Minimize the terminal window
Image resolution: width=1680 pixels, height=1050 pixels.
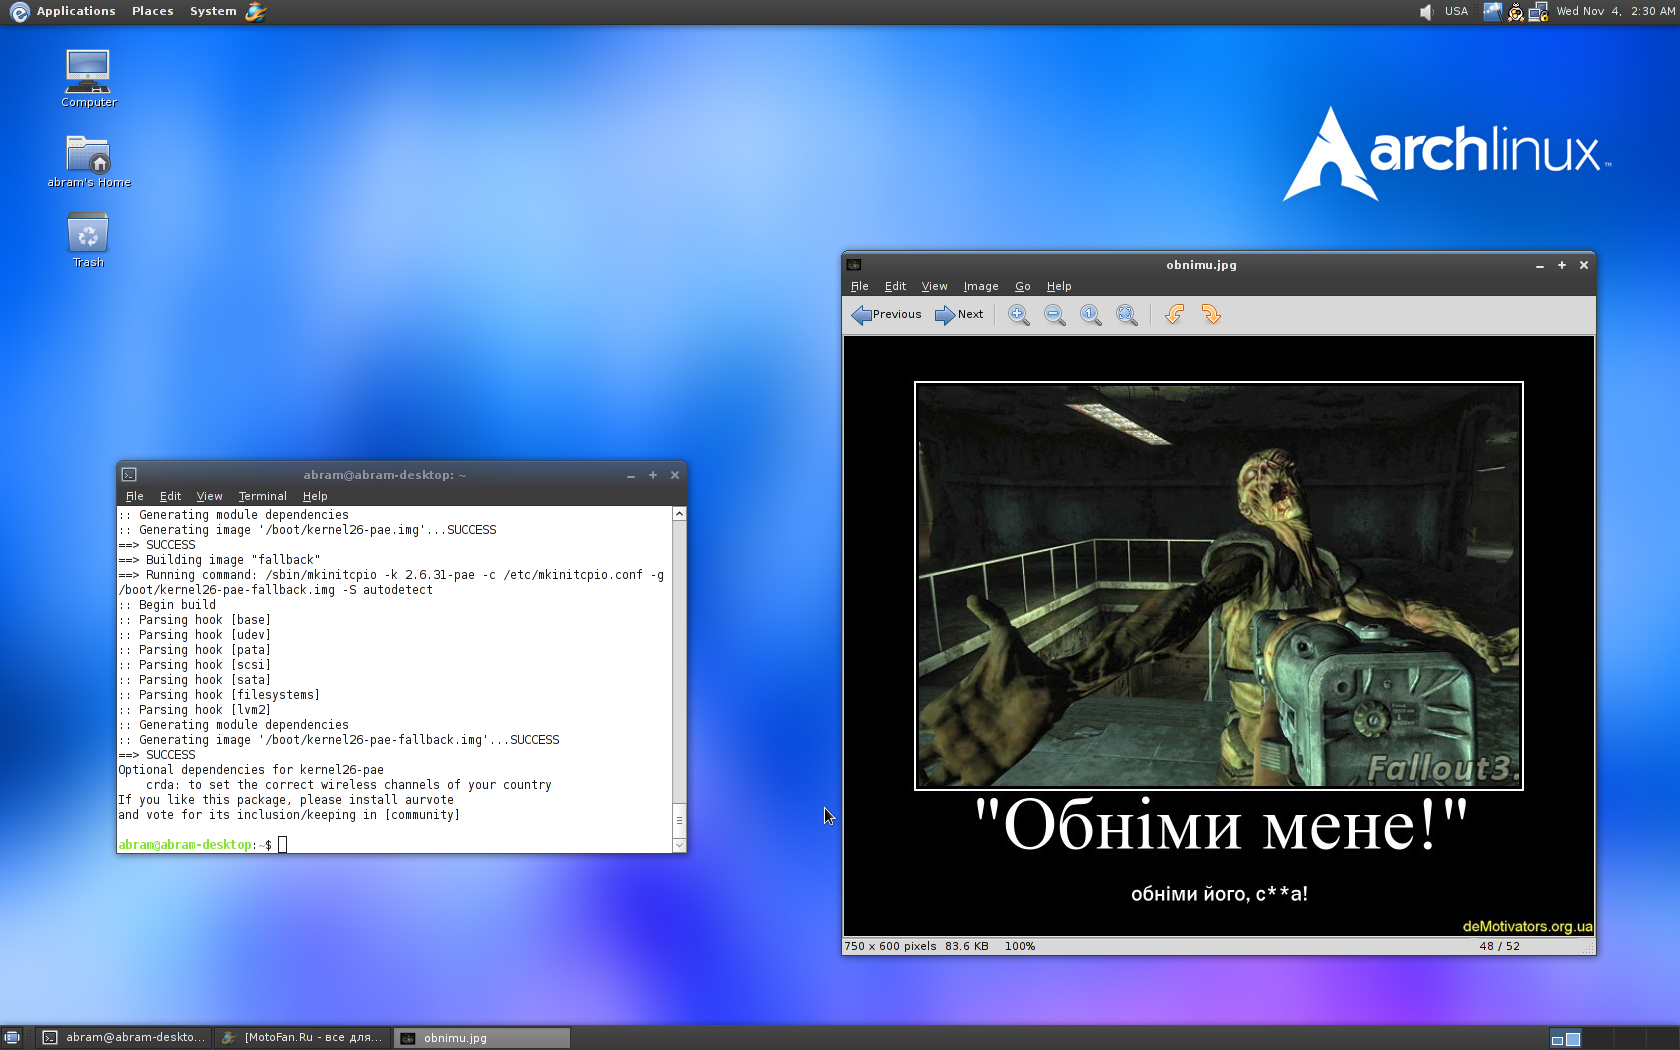tap(631, 475)
